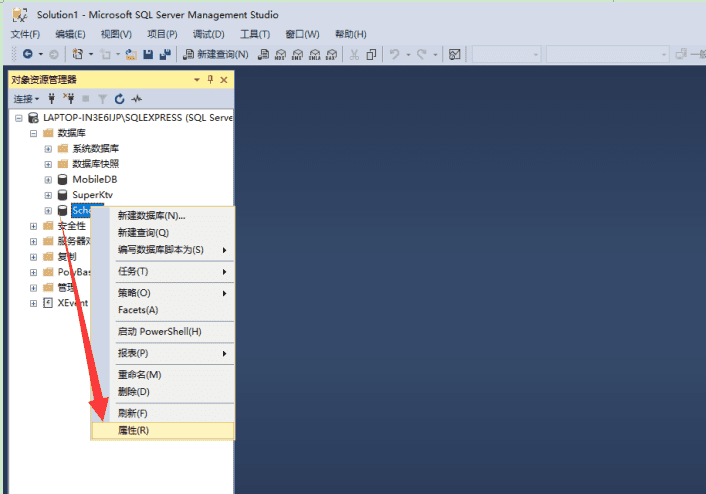Click the MDX query icon
This screenshot has width=706, height=494.
[x=280, y=55]
